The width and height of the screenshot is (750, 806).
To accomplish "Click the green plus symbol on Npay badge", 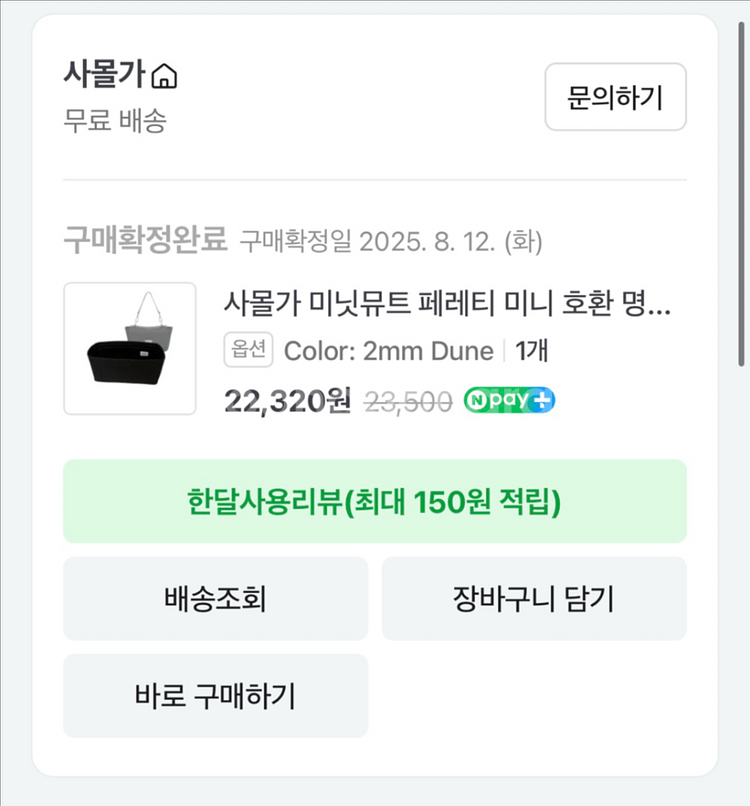I will click(x=543, y=401).
